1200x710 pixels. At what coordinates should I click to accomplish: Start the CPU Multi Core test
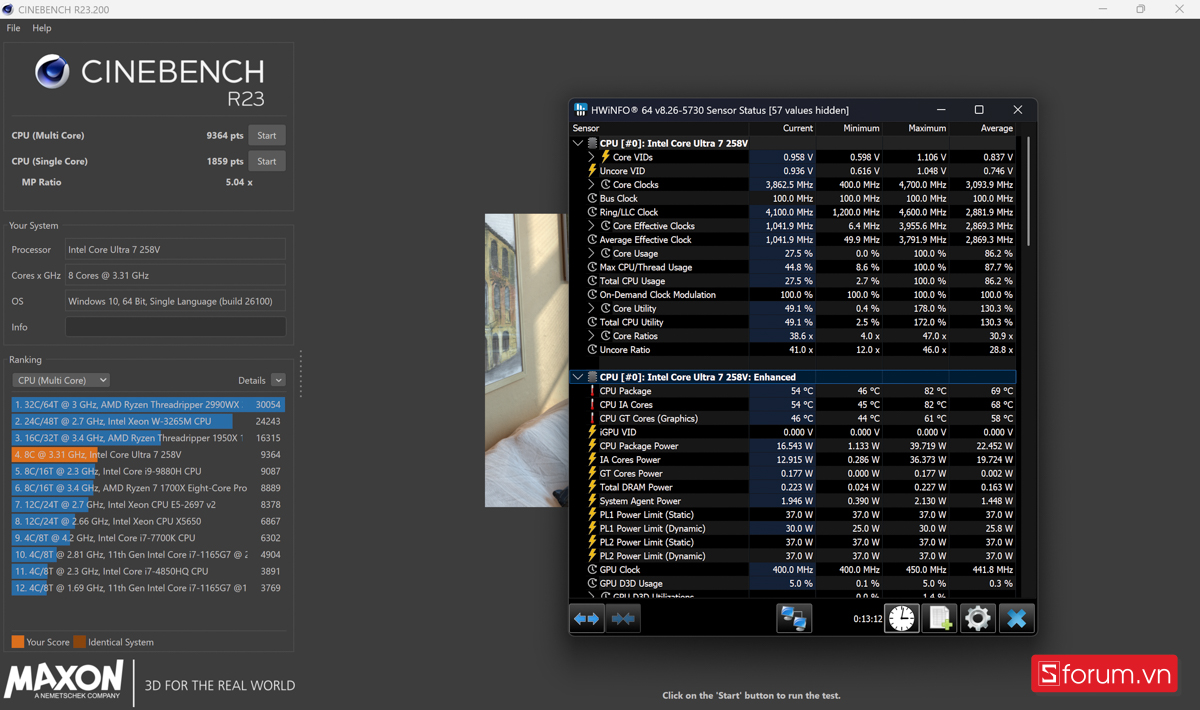pos(267,135)
